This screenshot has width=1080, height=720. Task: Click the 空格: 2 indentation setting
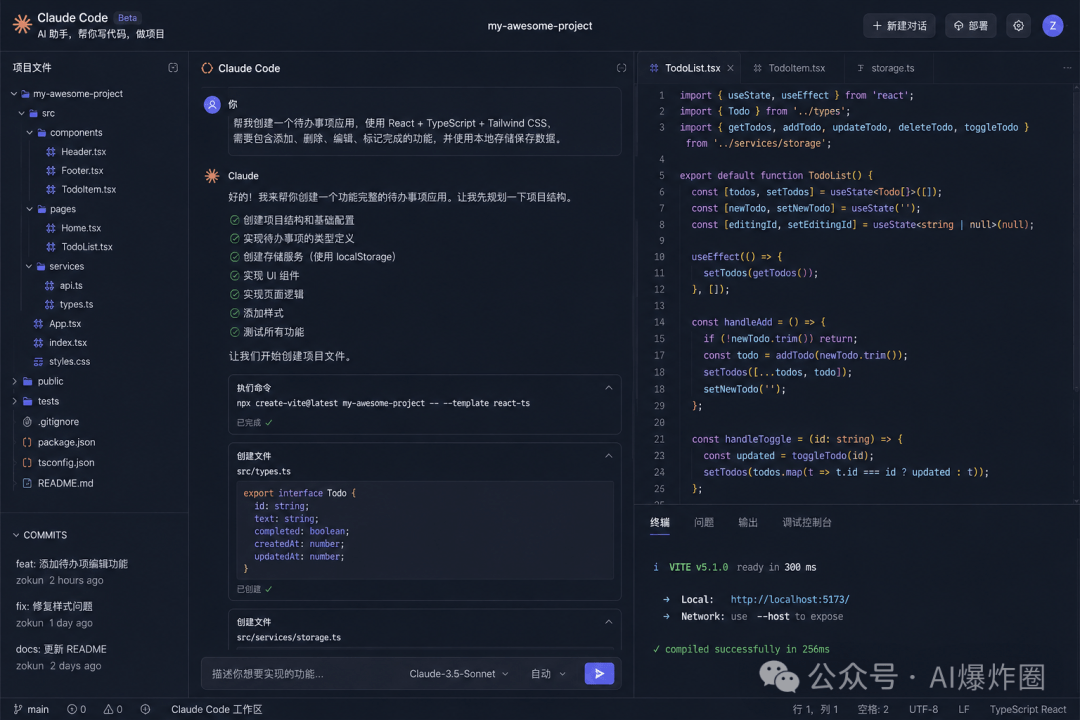pyautogui.click(x=873, y=709)
